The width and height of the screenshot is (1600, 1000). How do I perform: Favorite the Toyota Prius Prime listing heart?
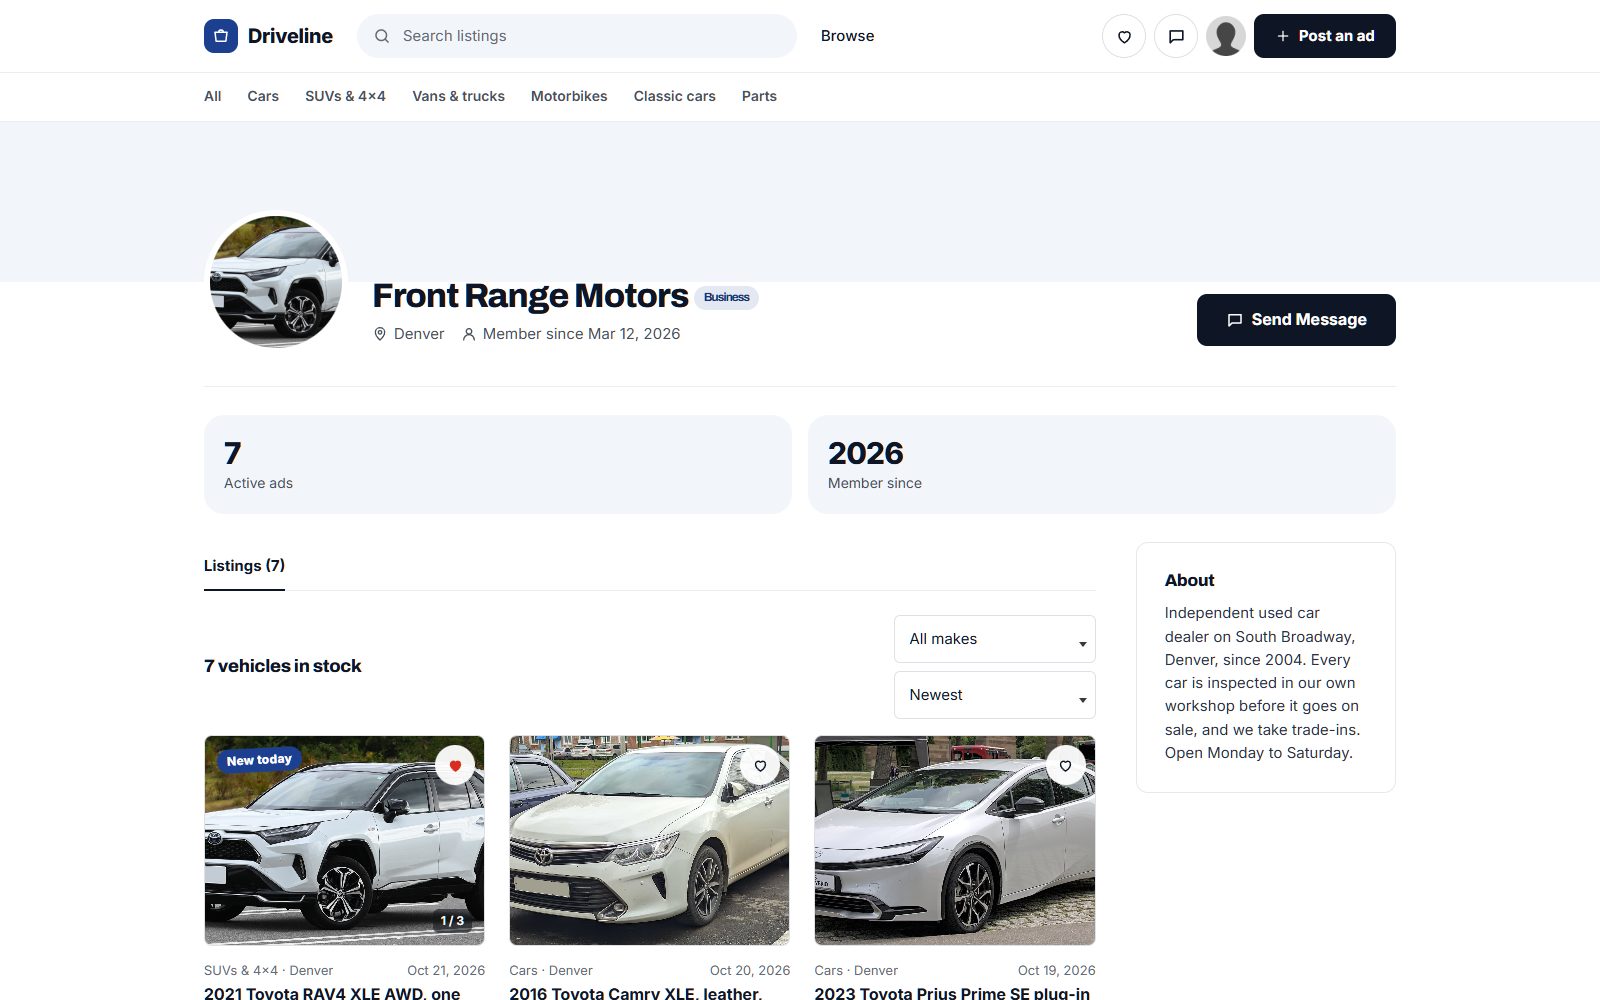(x=1065, y=766)
